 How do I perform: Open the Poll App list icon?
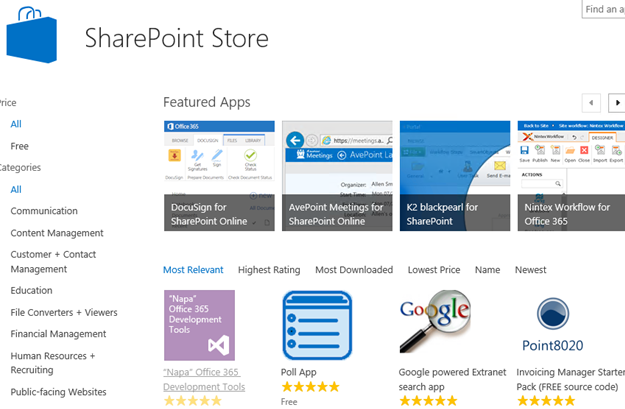click(x=317, y=325)
